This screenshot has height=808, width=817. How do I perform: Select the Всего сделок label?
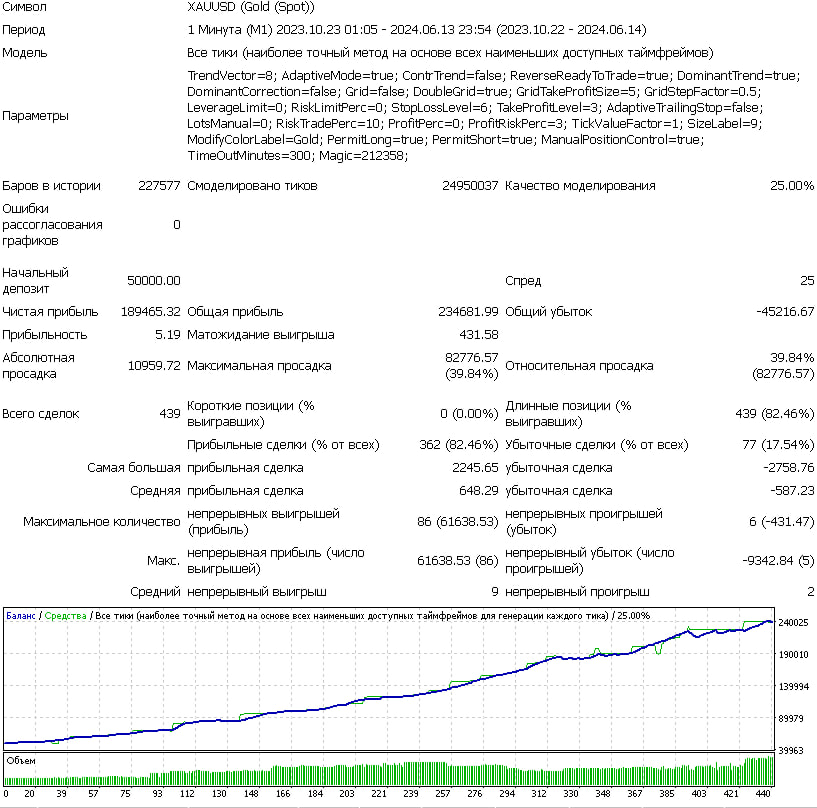(x=40, y=414)
